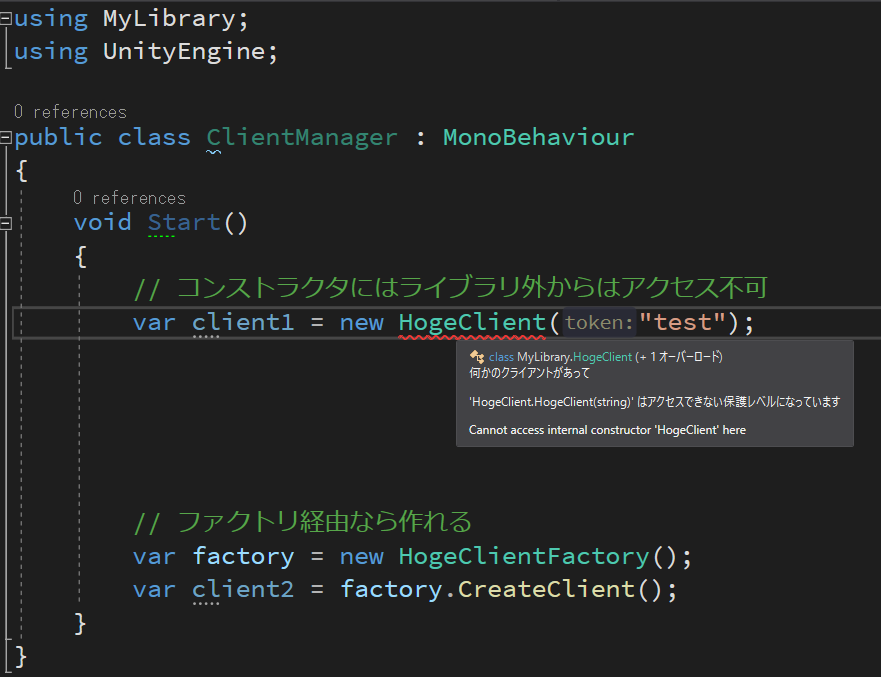Click the comment about factory creation
The image size is (881, 677).
[x=302, y=521]
